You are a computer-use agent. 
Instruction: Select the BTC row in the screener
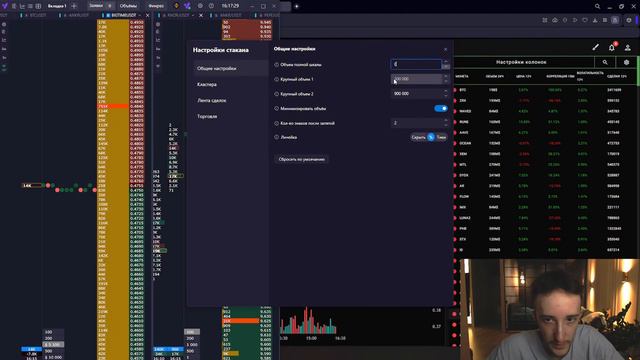(x=545, y=90)
